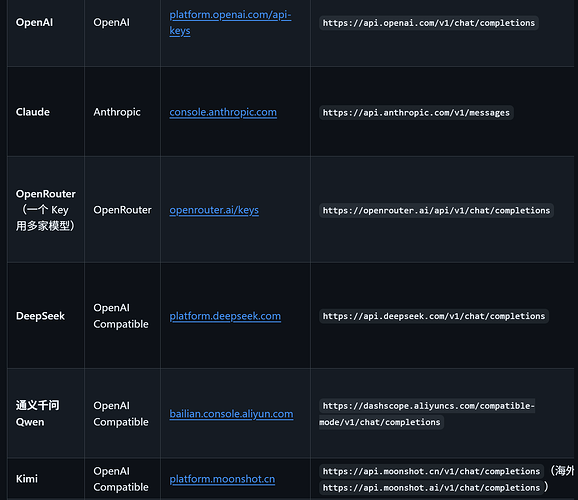Image resolution: width=578 pixels, height=500 pixels.
Task: Follow the openrouter.ai/keys link
Action: 214,210
